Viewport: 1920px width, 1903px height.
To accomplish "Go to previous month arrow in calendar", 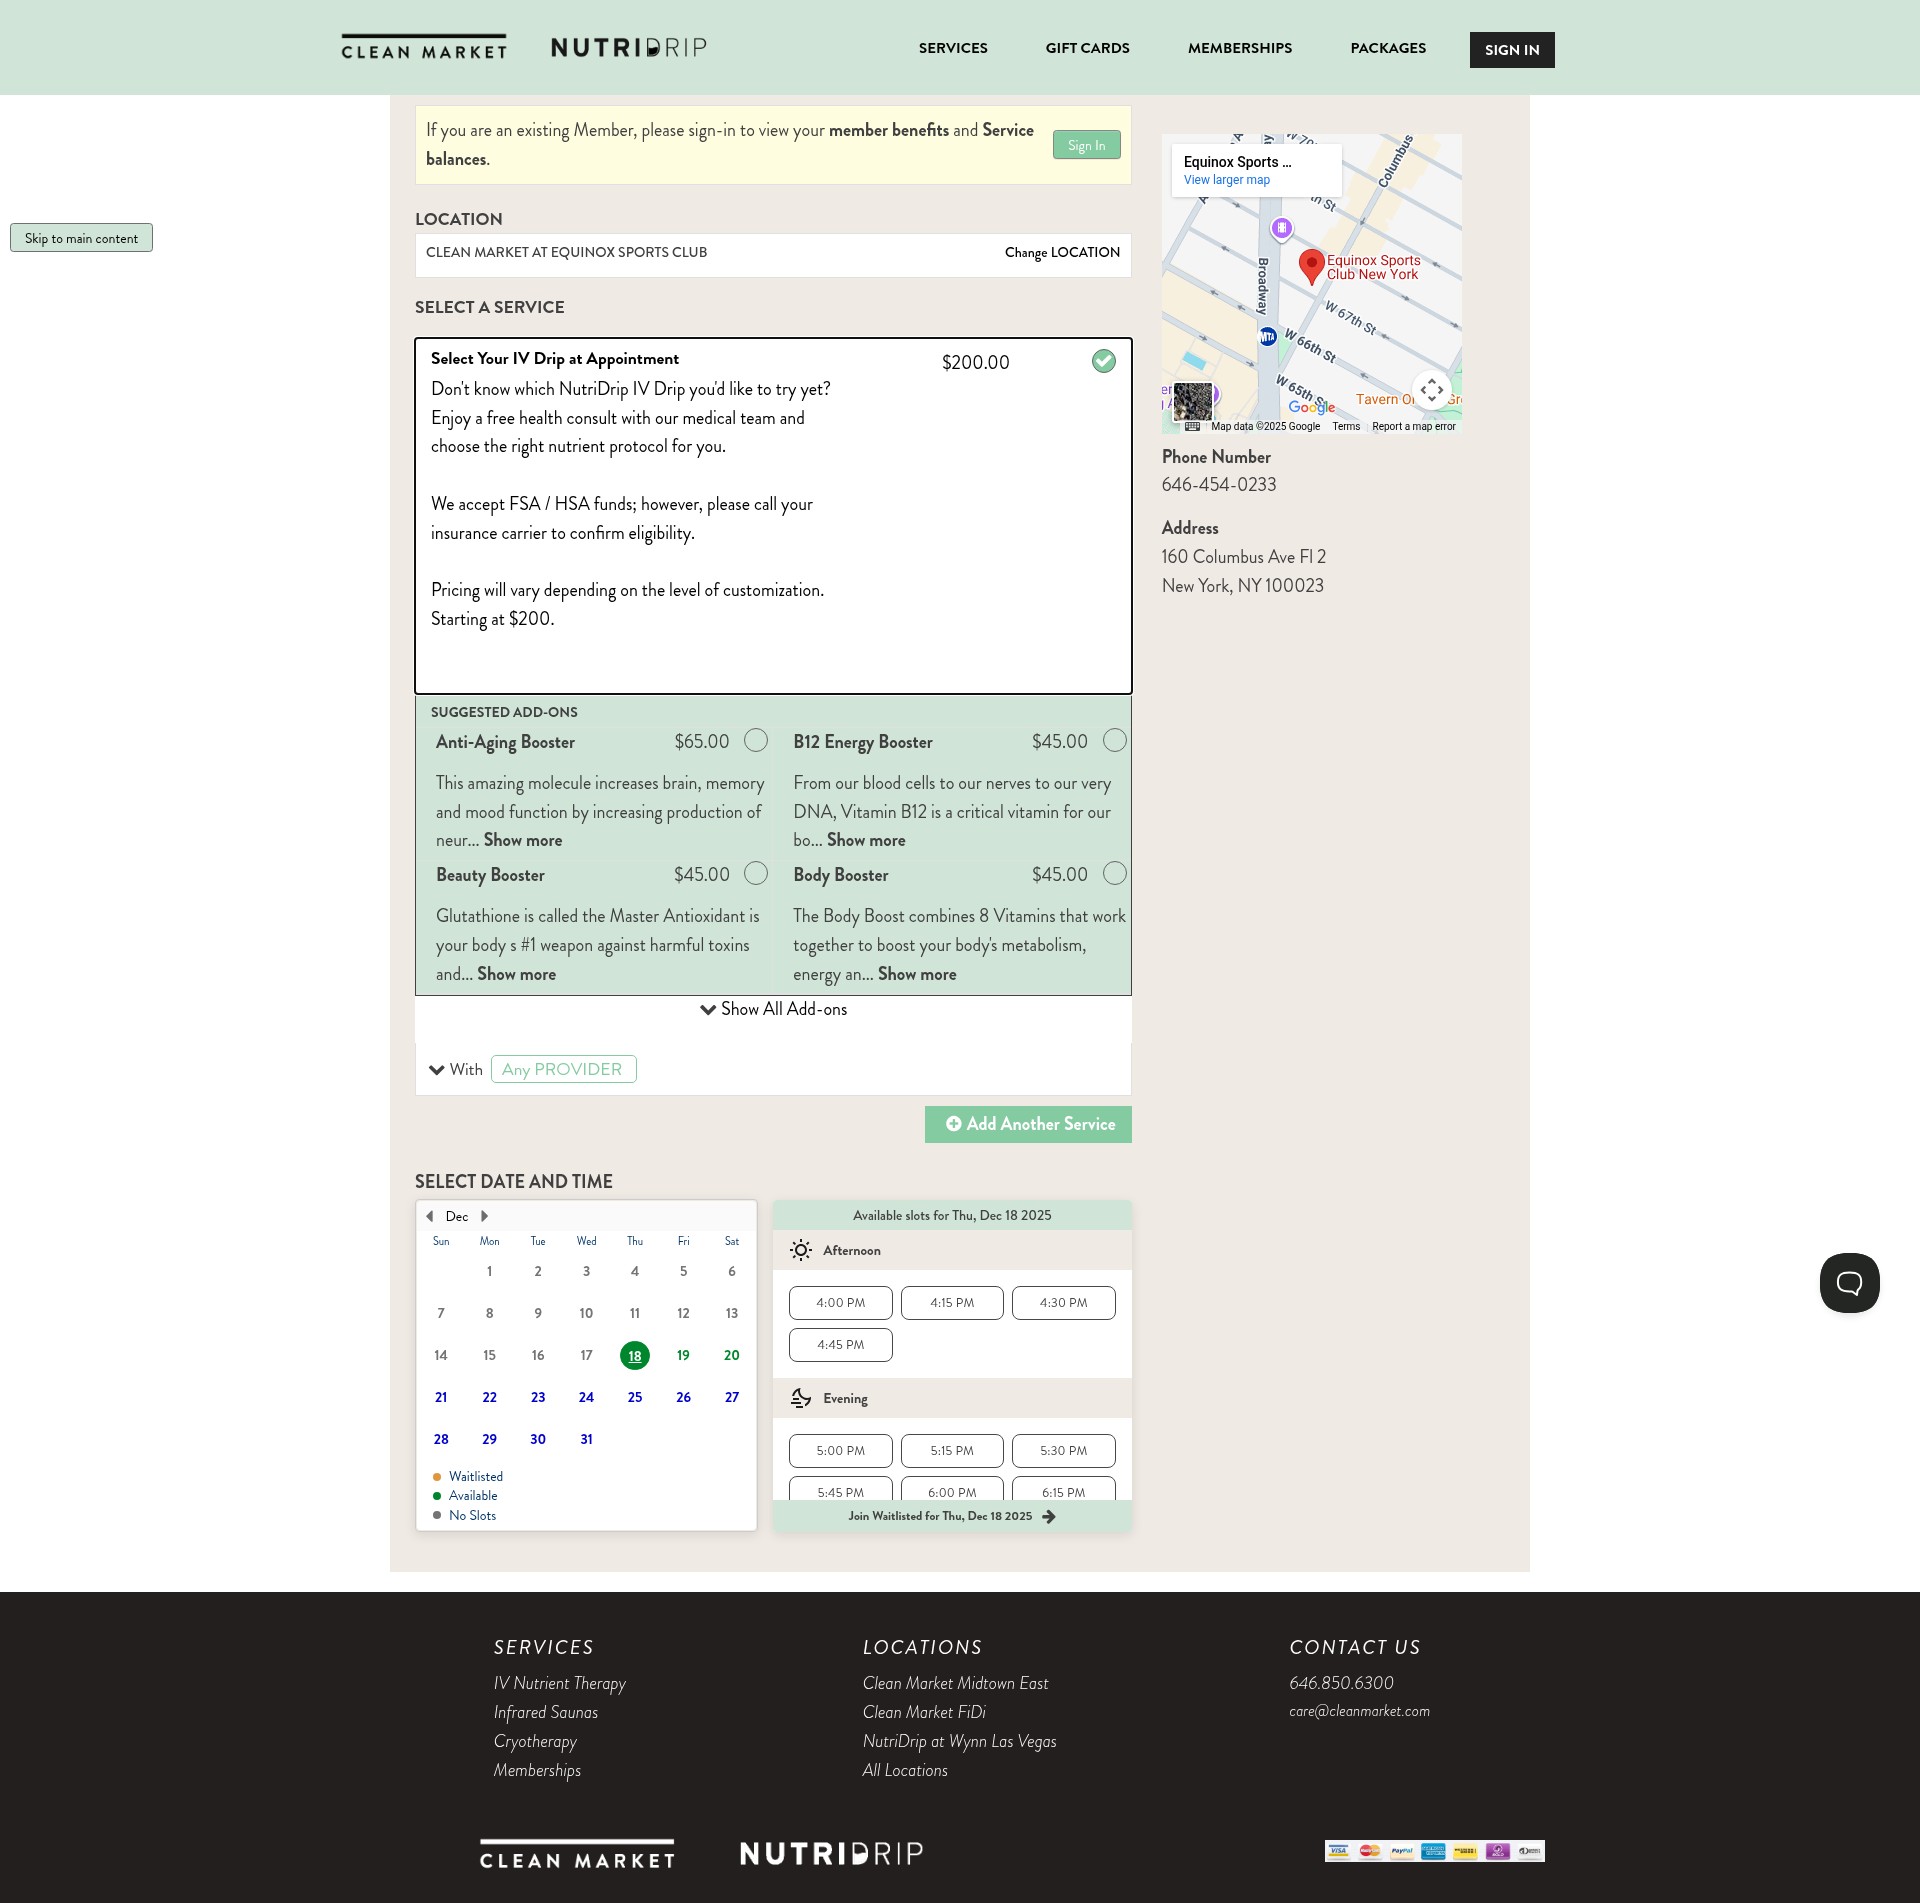I will pos(430,1217).
